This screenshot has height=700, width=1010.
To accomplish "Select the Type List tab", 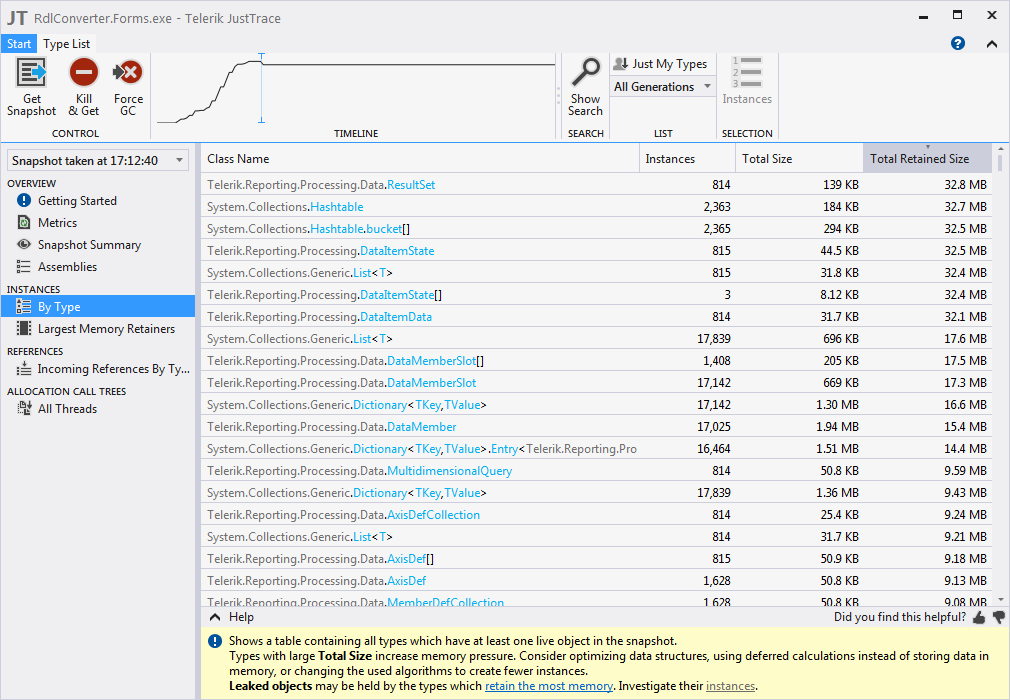I will (x=67, y=44).
